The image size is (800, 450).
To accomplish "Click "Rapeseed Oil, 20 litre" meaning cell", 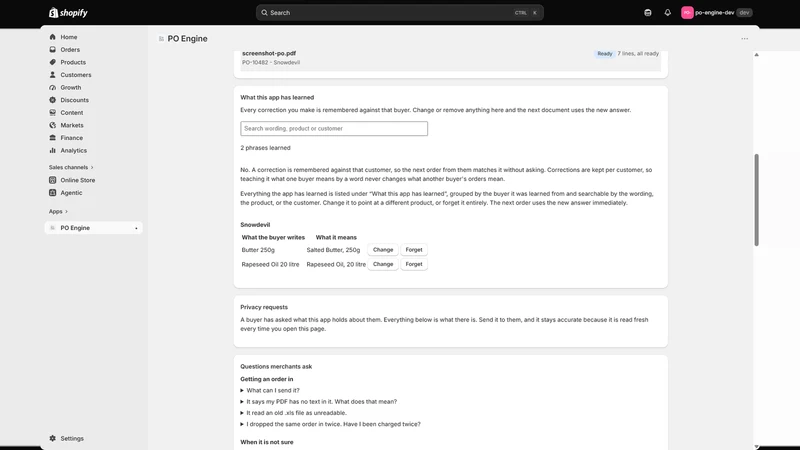I will pos(336,264).
